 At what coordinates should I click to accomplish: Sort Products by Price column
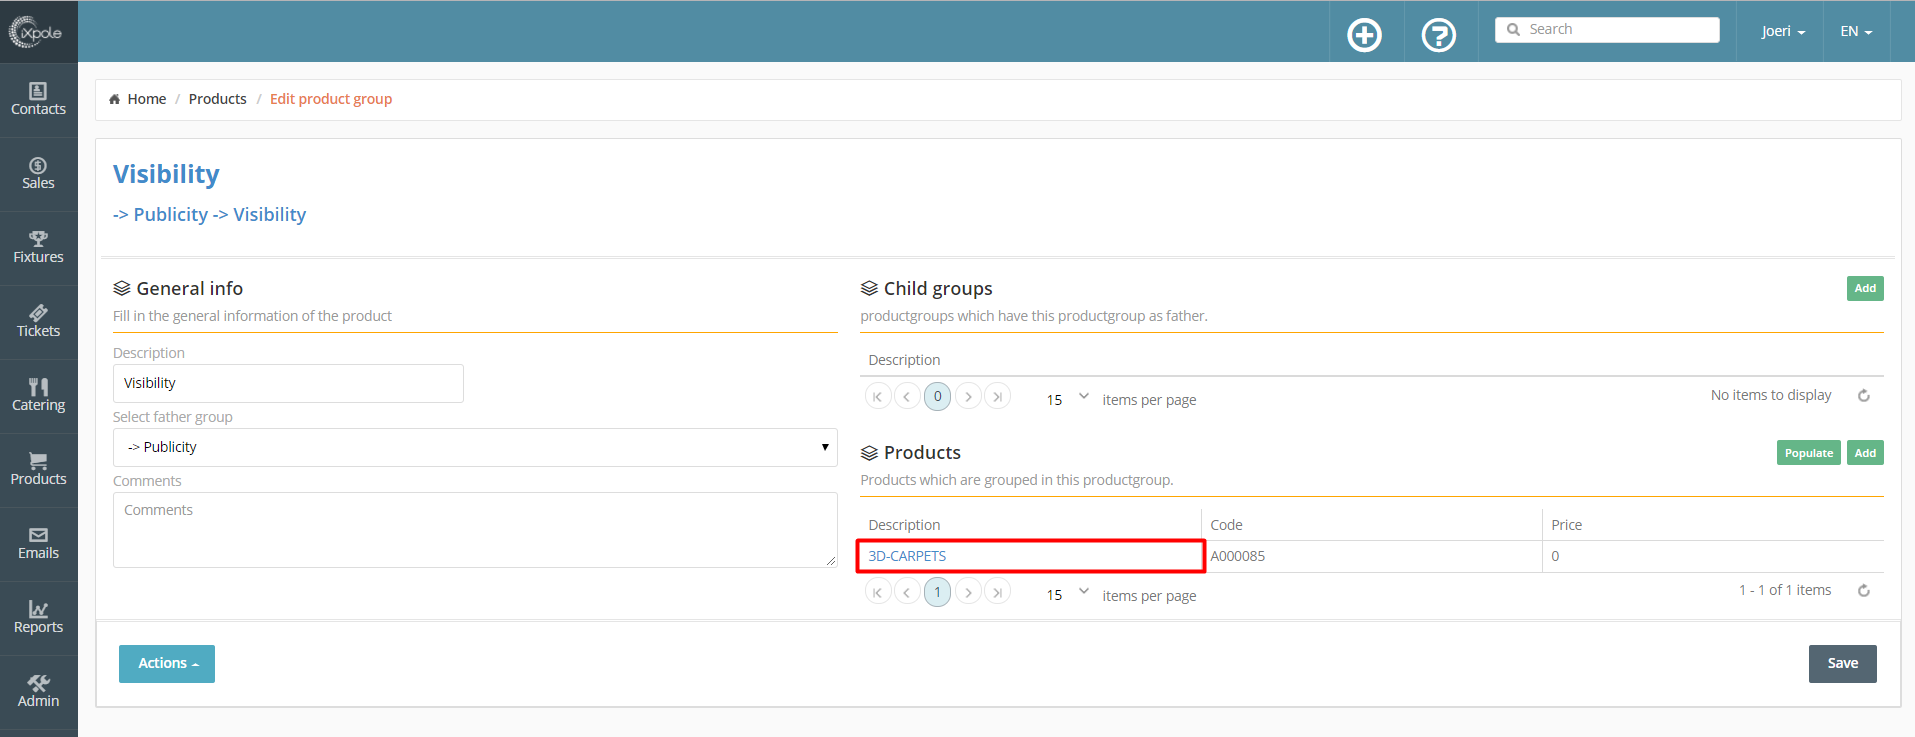pos(1566,525)
